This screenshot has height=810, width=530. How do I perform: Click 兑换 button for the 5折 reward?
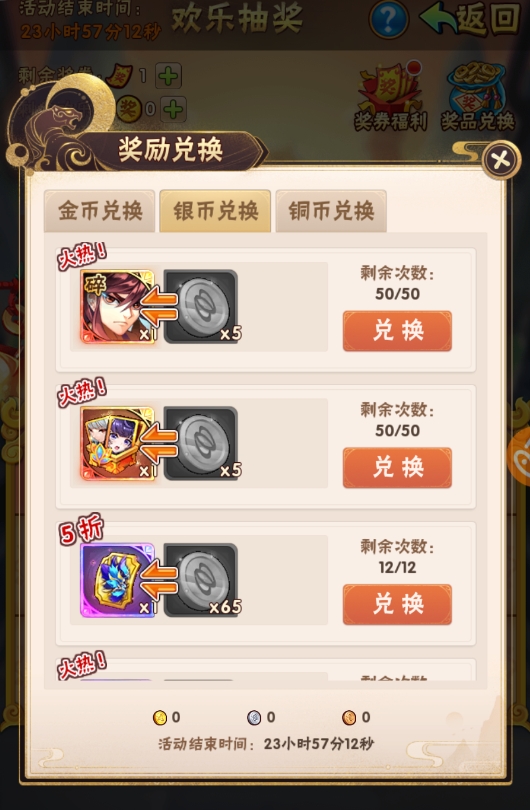pyautogui.click(x=397, y=604)
